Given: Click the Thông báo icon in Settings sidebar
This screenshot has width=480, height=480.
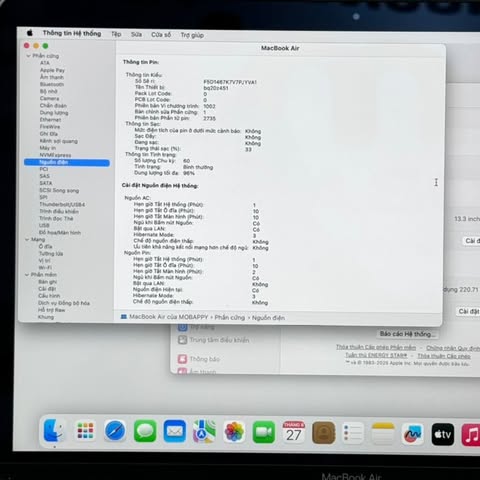Looking at the screenshot, I should [x=182, y=359].
